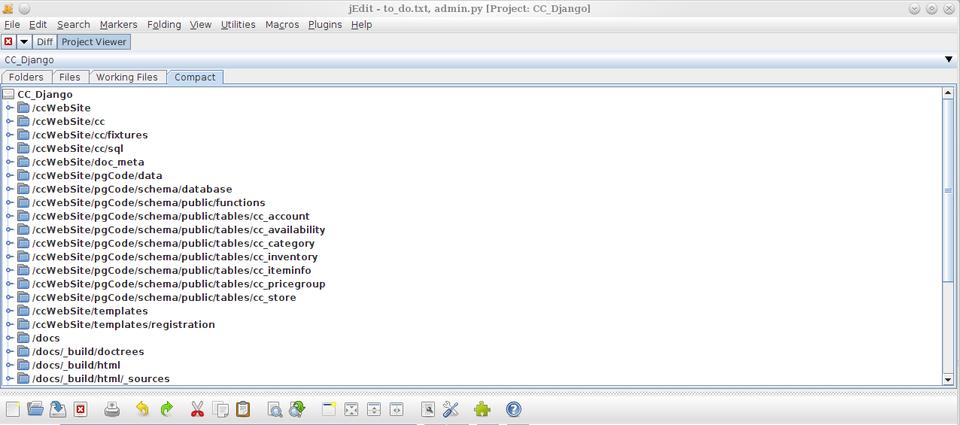Screen dimensions: 960x425
Task: Click the Help question mark icon
Action: [514, 409]
